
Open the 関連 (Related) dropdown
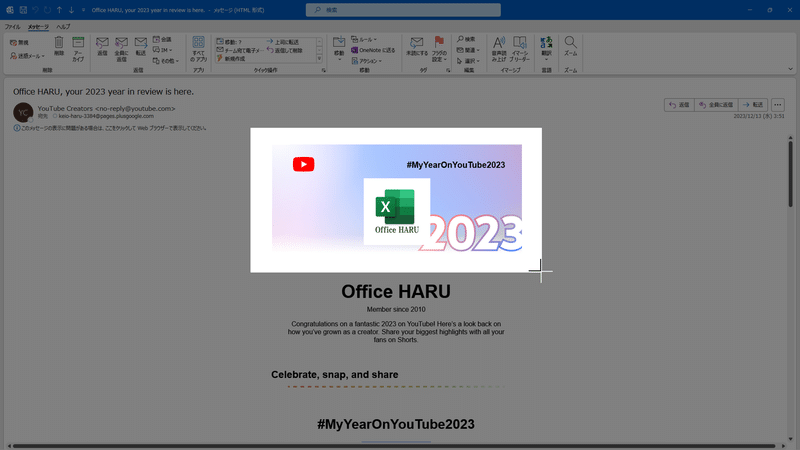coord(468,50)
